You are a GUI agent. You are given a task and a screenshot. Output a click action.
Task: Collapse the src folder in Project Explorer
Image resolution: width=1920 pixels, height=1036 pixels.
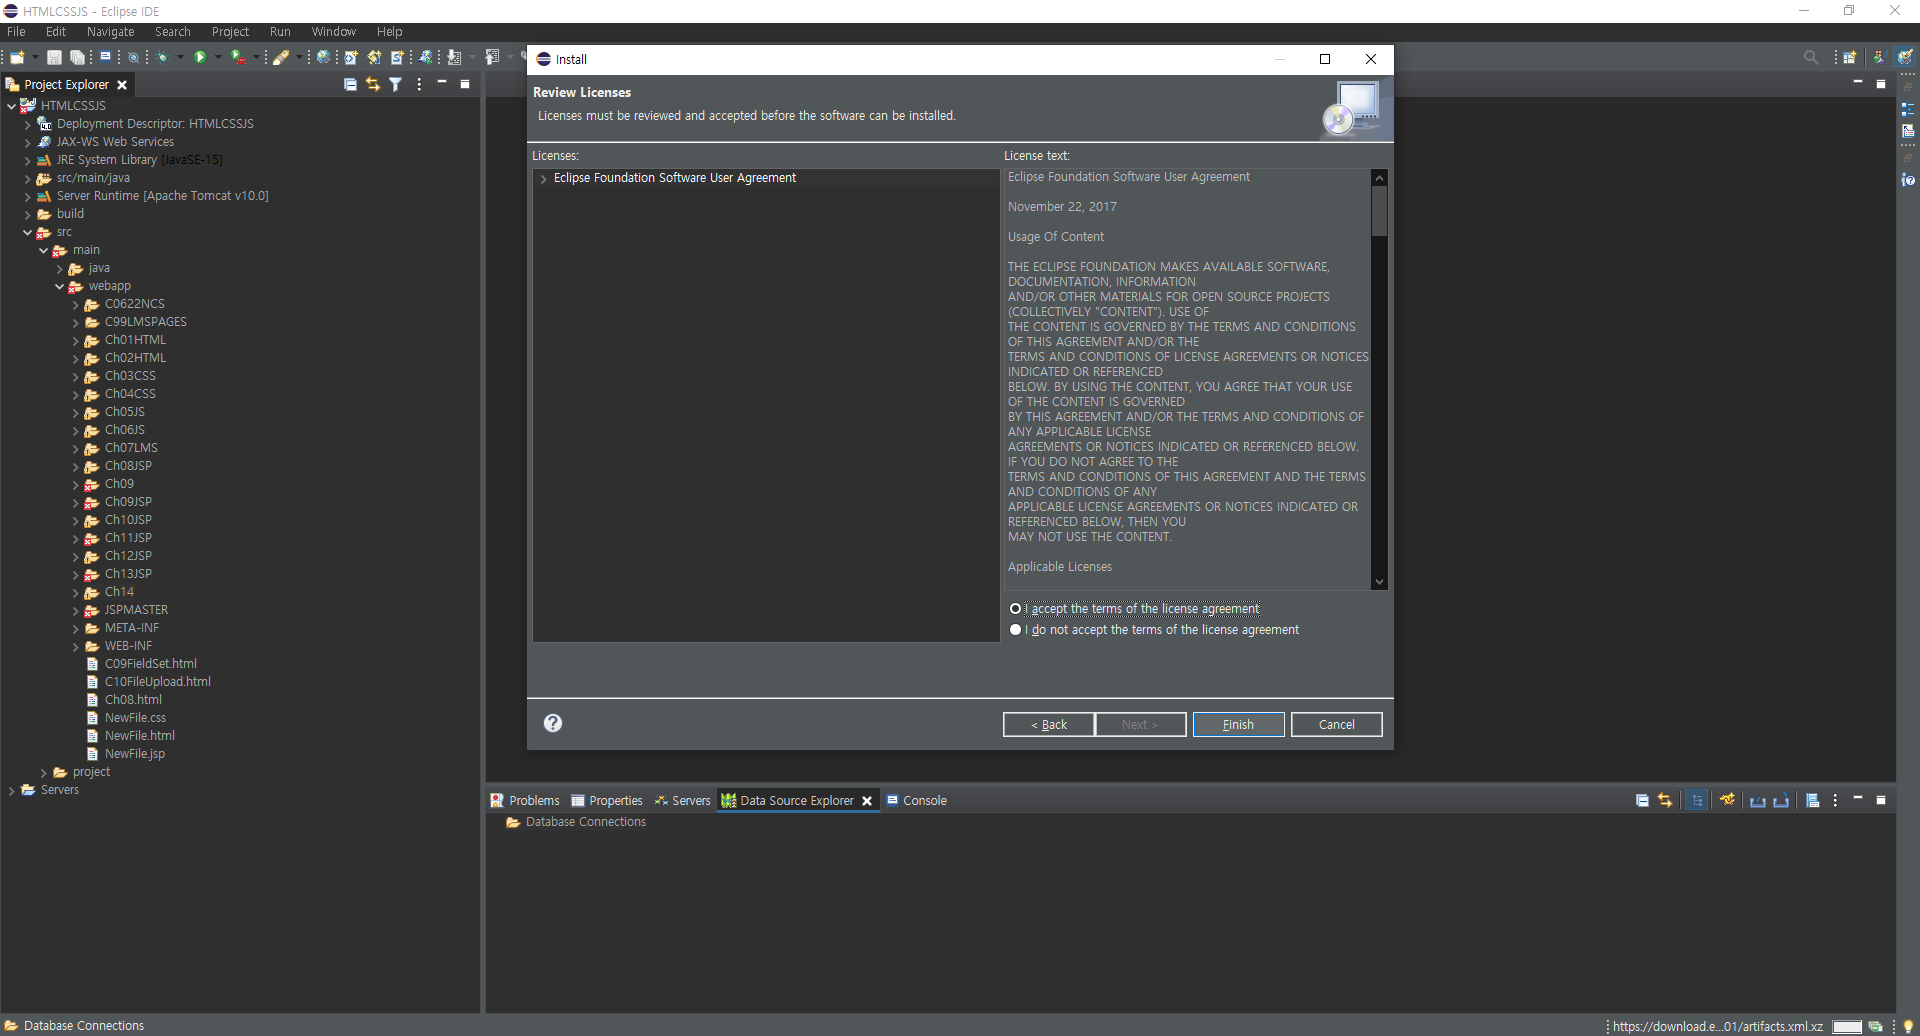[x=27, y=233]
